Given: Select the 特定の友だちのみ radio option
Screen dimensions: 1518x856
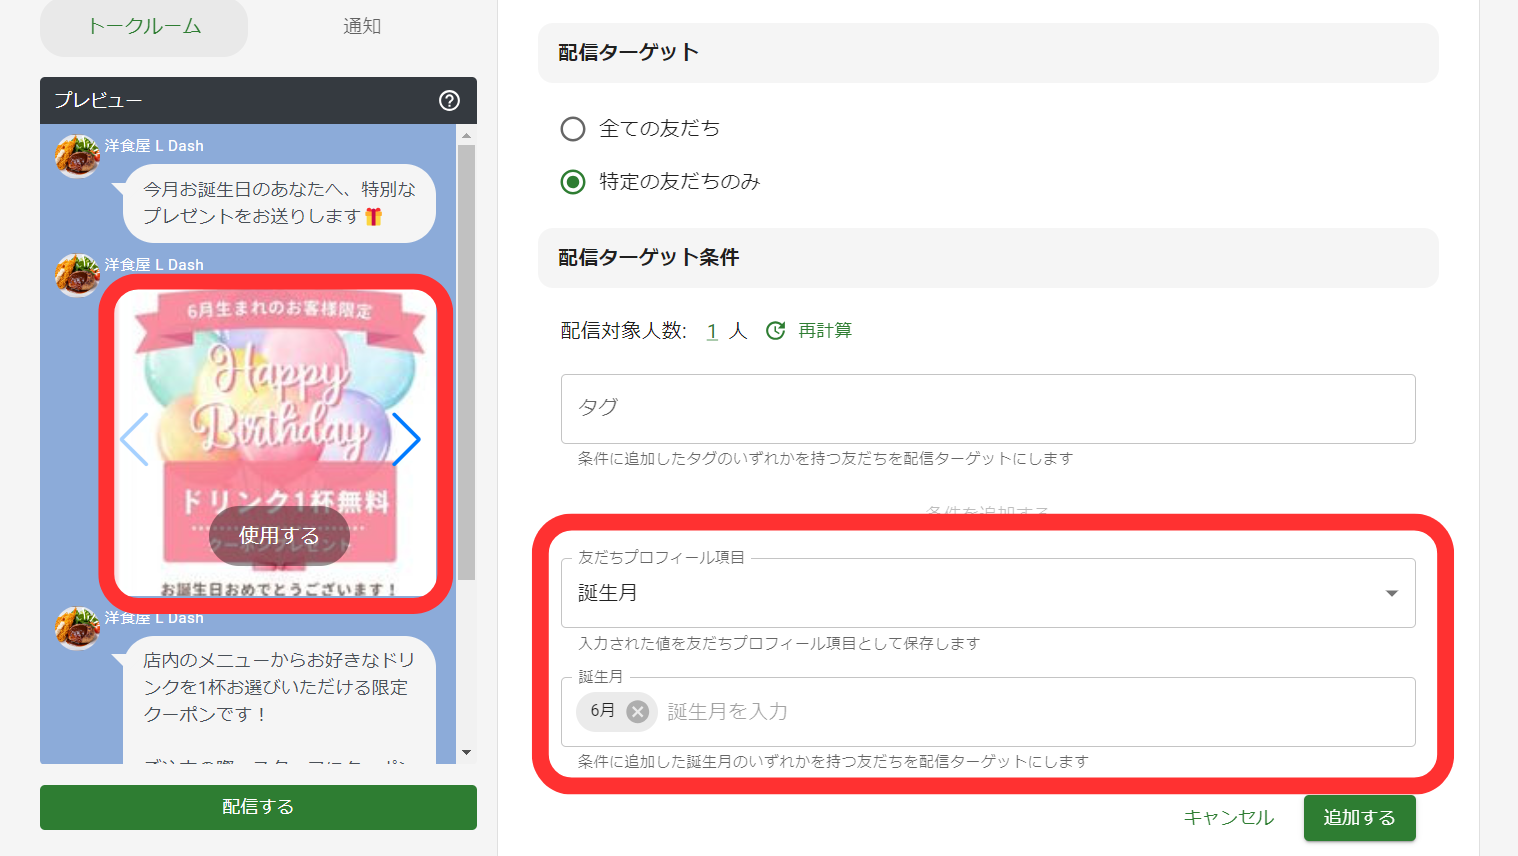Looking at the screenshot, I should 572,181.
